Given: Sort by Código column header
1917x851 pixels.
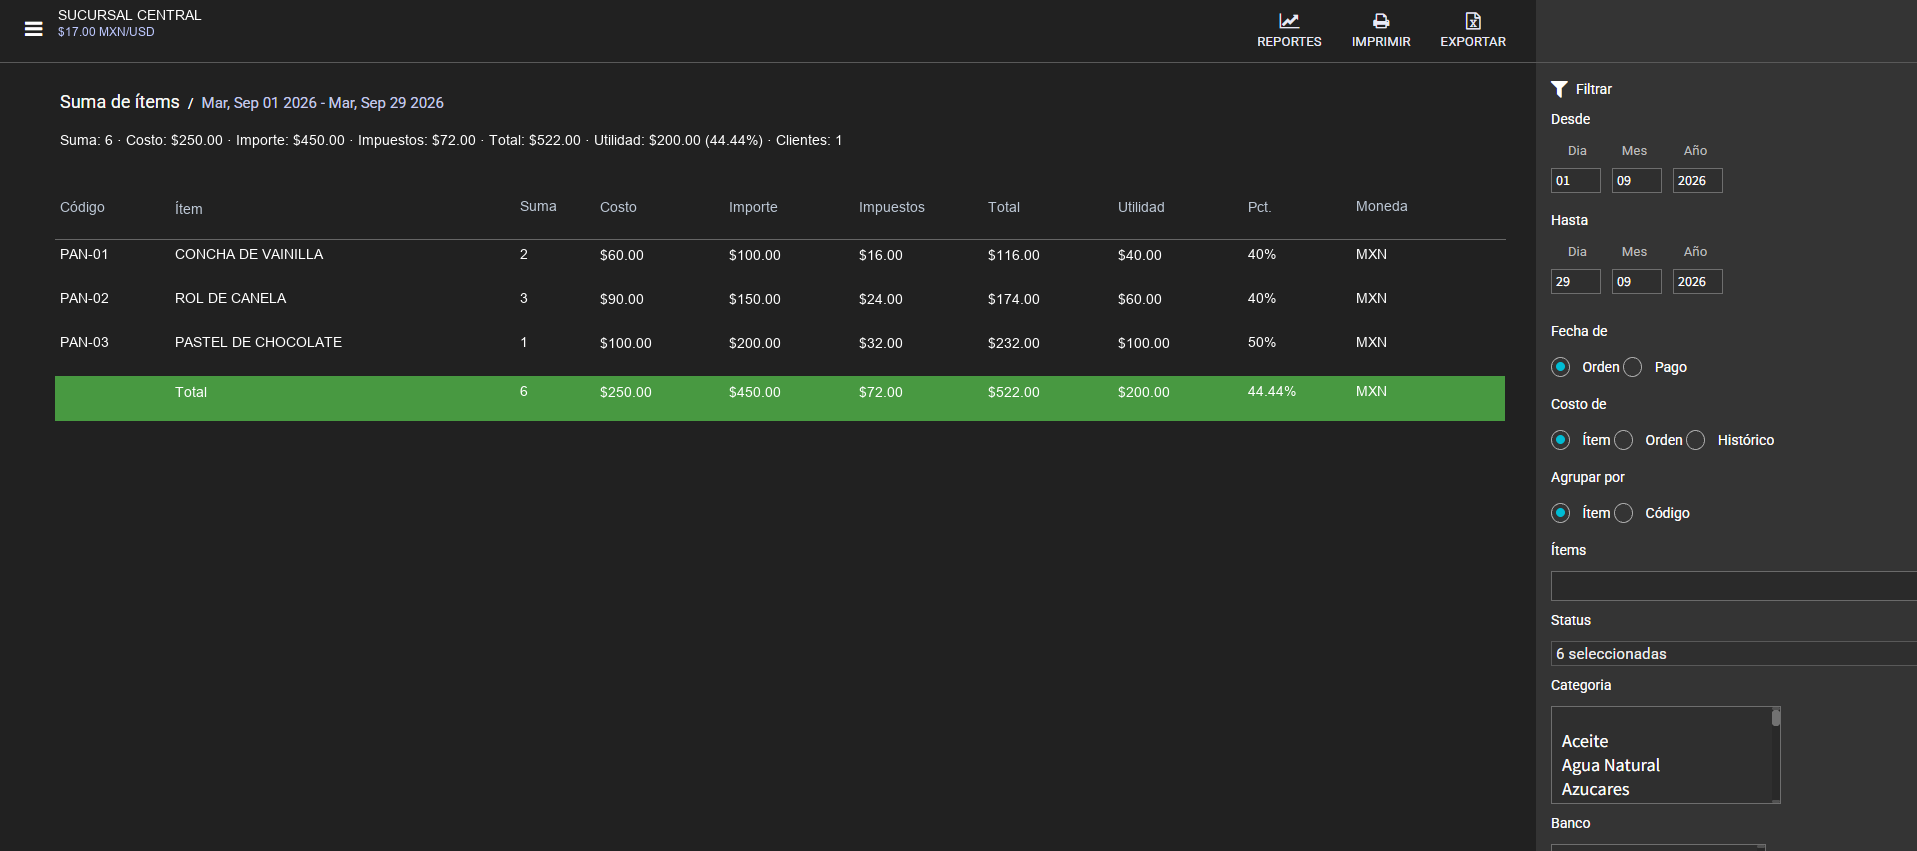Looking at the screenshot, I should [82, 207].
